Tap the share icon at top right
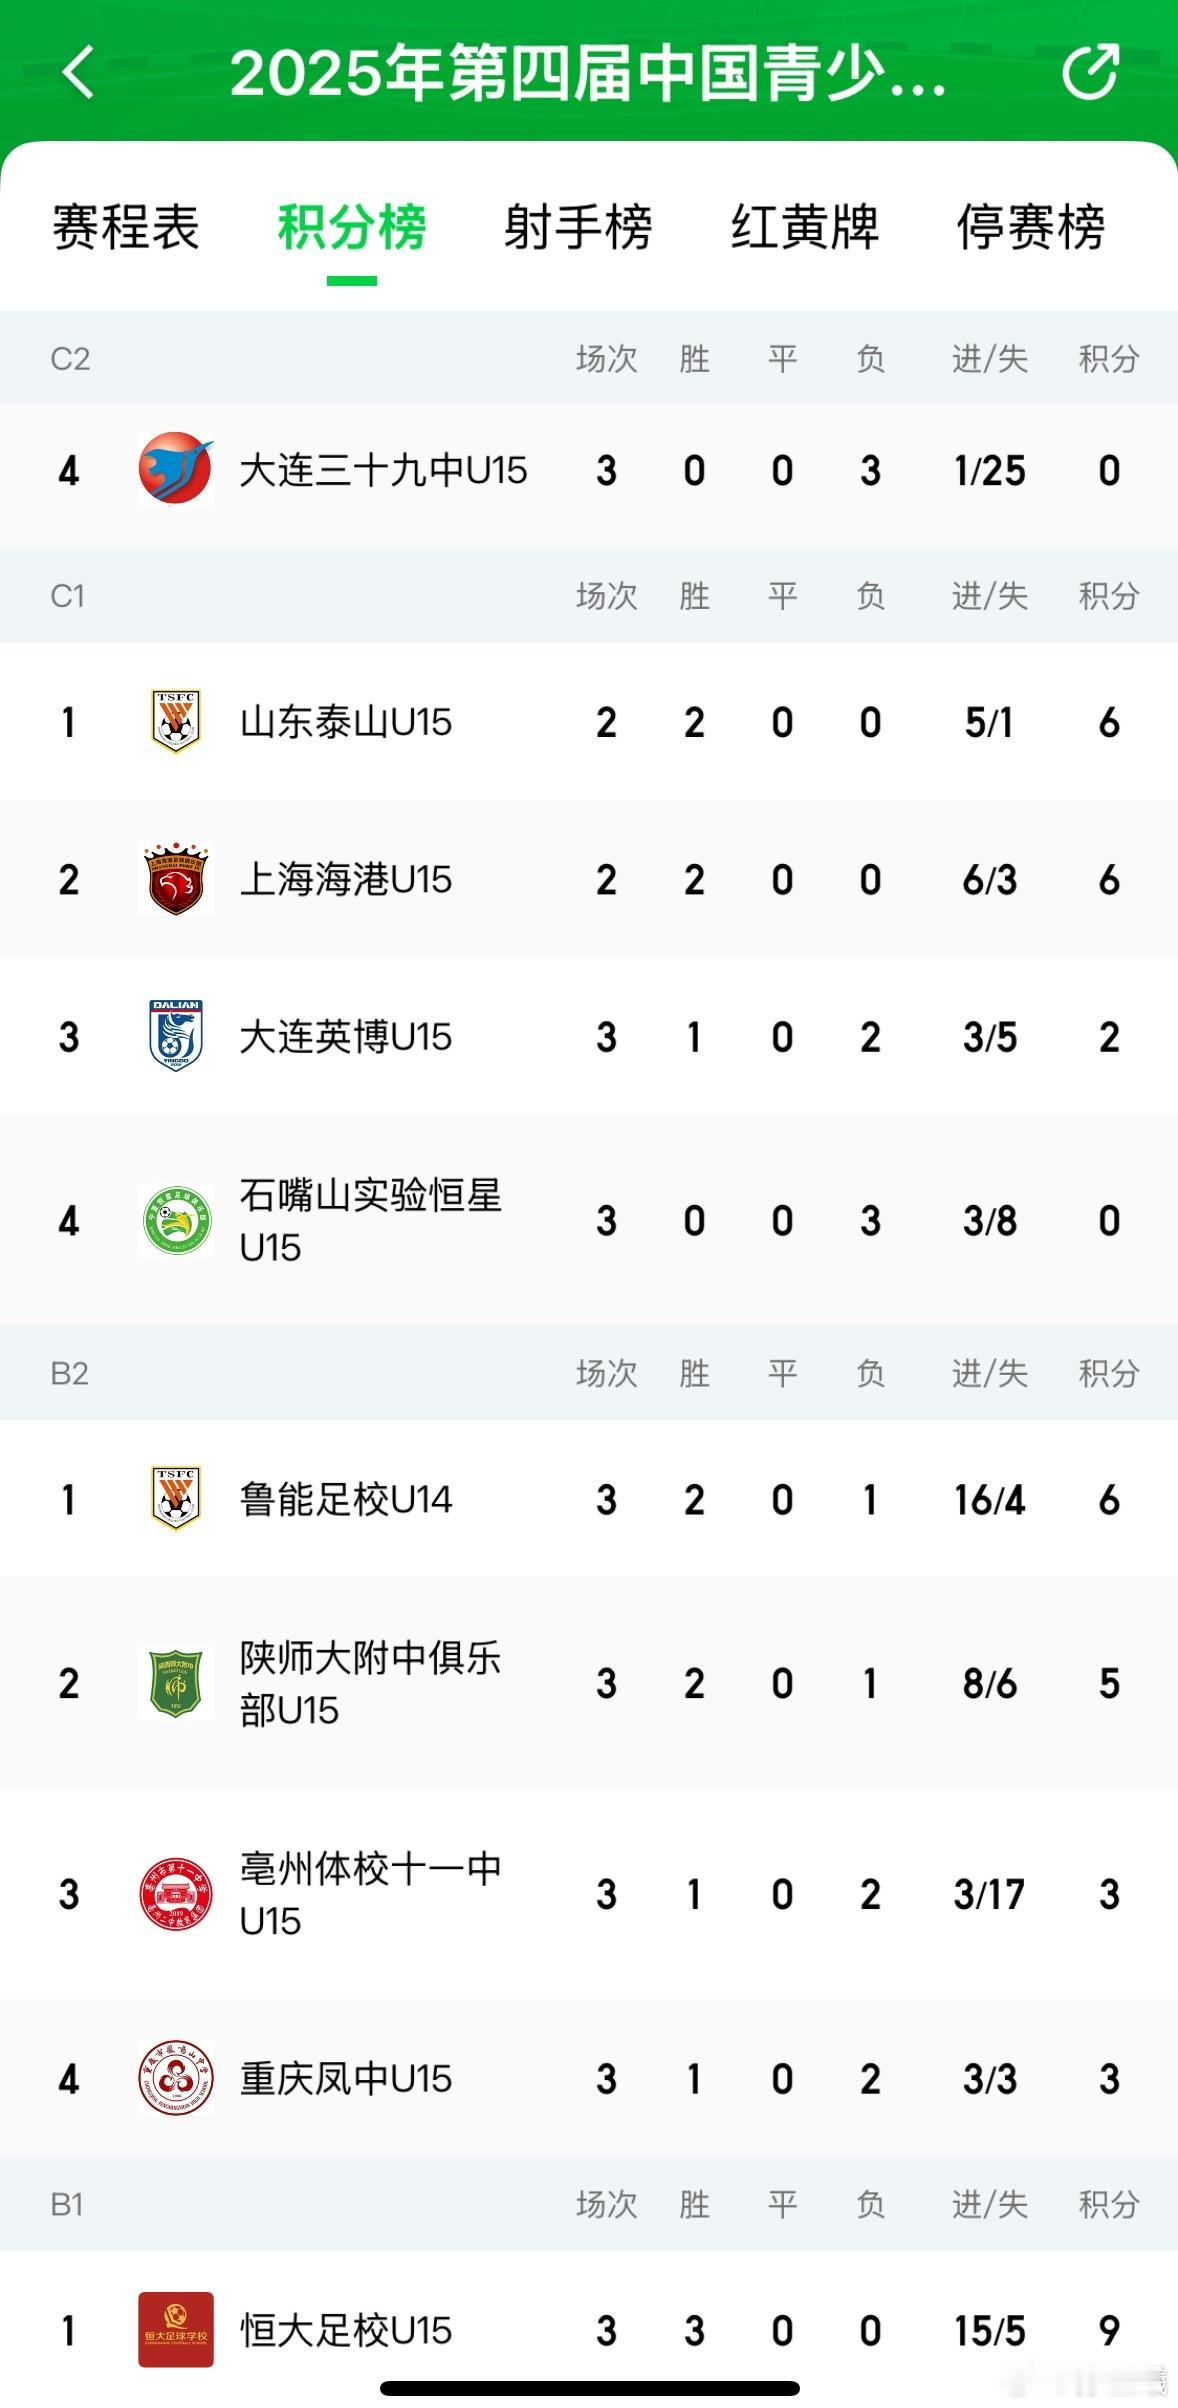The height and width of the screenshot is (2408, 1178). tap(1090, 71)
